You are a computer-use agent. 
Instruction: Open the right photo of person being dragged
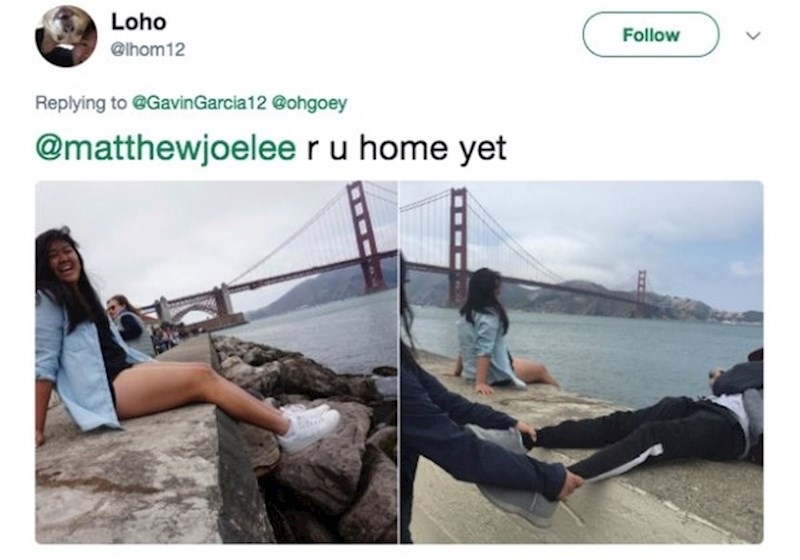tap(582, 362)
